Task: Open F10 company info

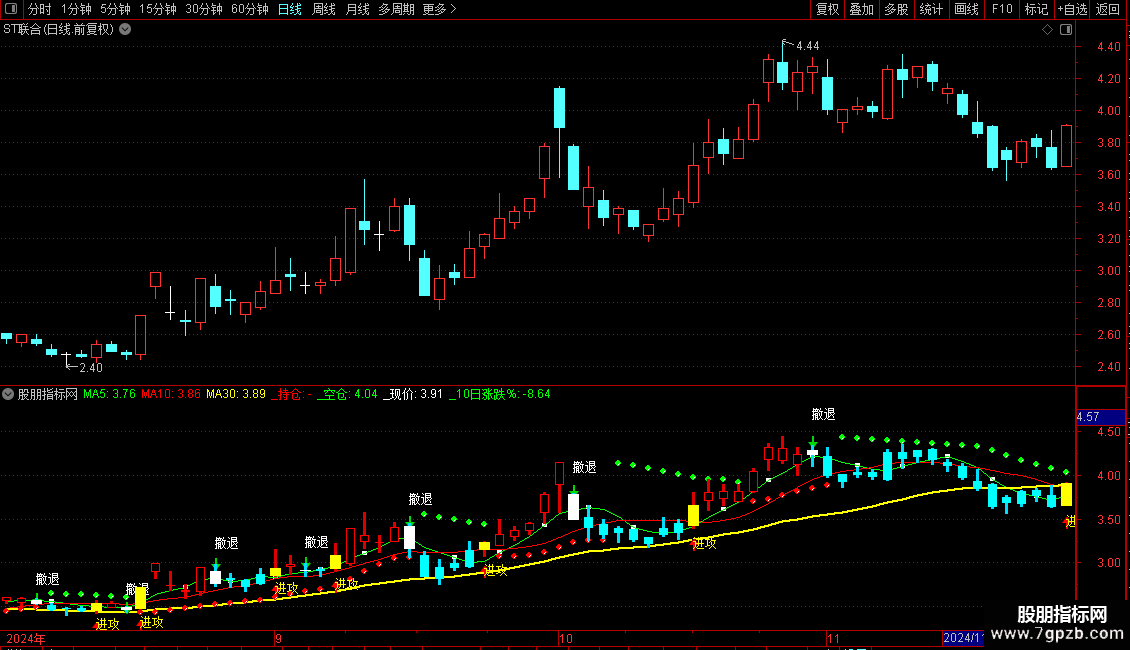Action: (x=1002, y=9)
